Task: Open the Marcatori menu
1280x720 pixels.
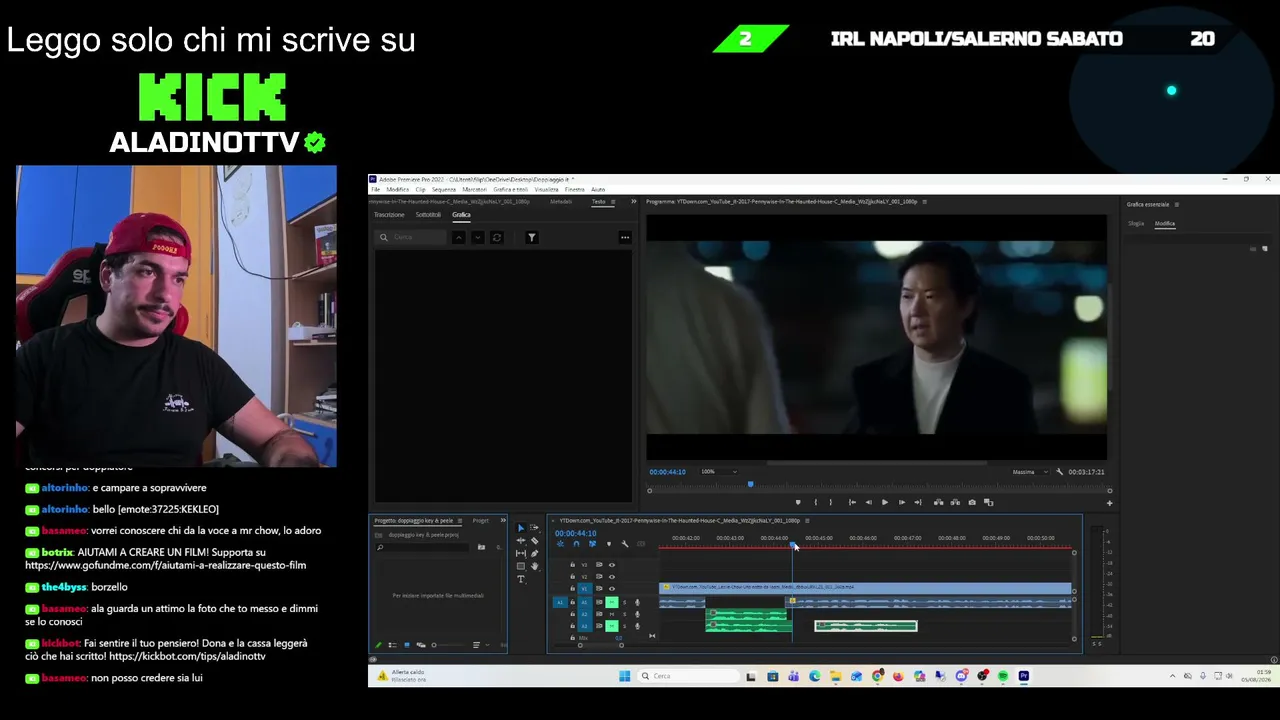Action: (475, 189)
